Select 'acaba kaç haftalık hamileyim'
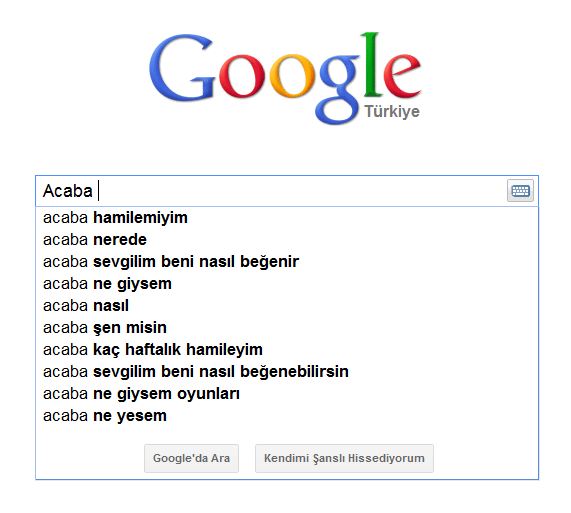This screenshot has width=571, height=513. coord(287,350)
